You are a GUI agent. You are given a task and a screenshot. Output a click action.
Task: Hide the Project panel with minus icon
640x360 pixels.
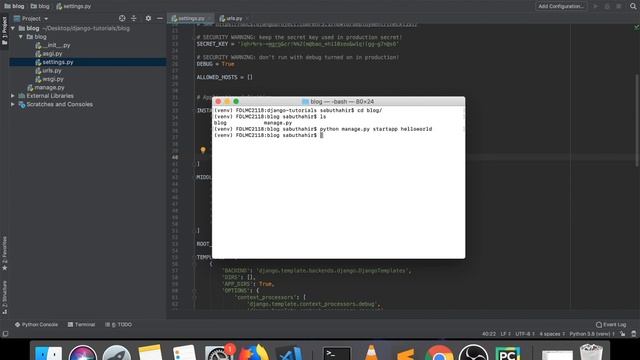[160, 18]
